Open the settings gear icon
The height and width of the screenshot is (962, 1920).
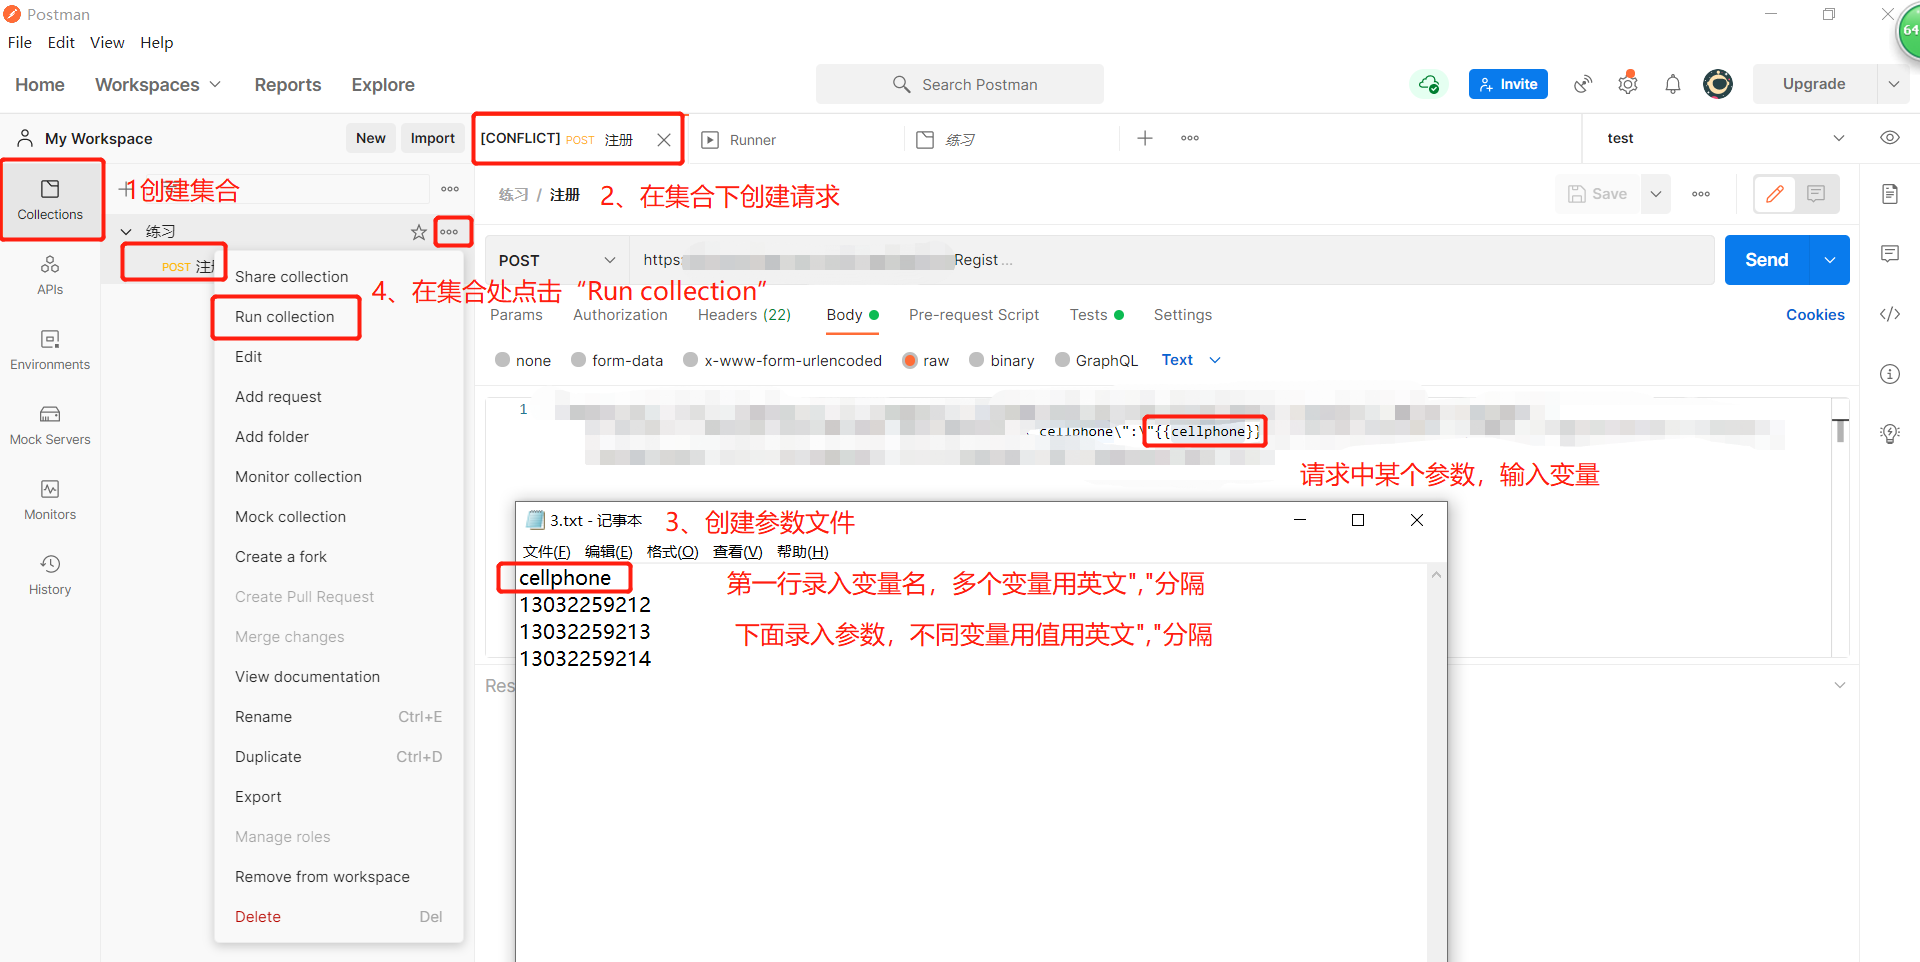[1628, 84]
